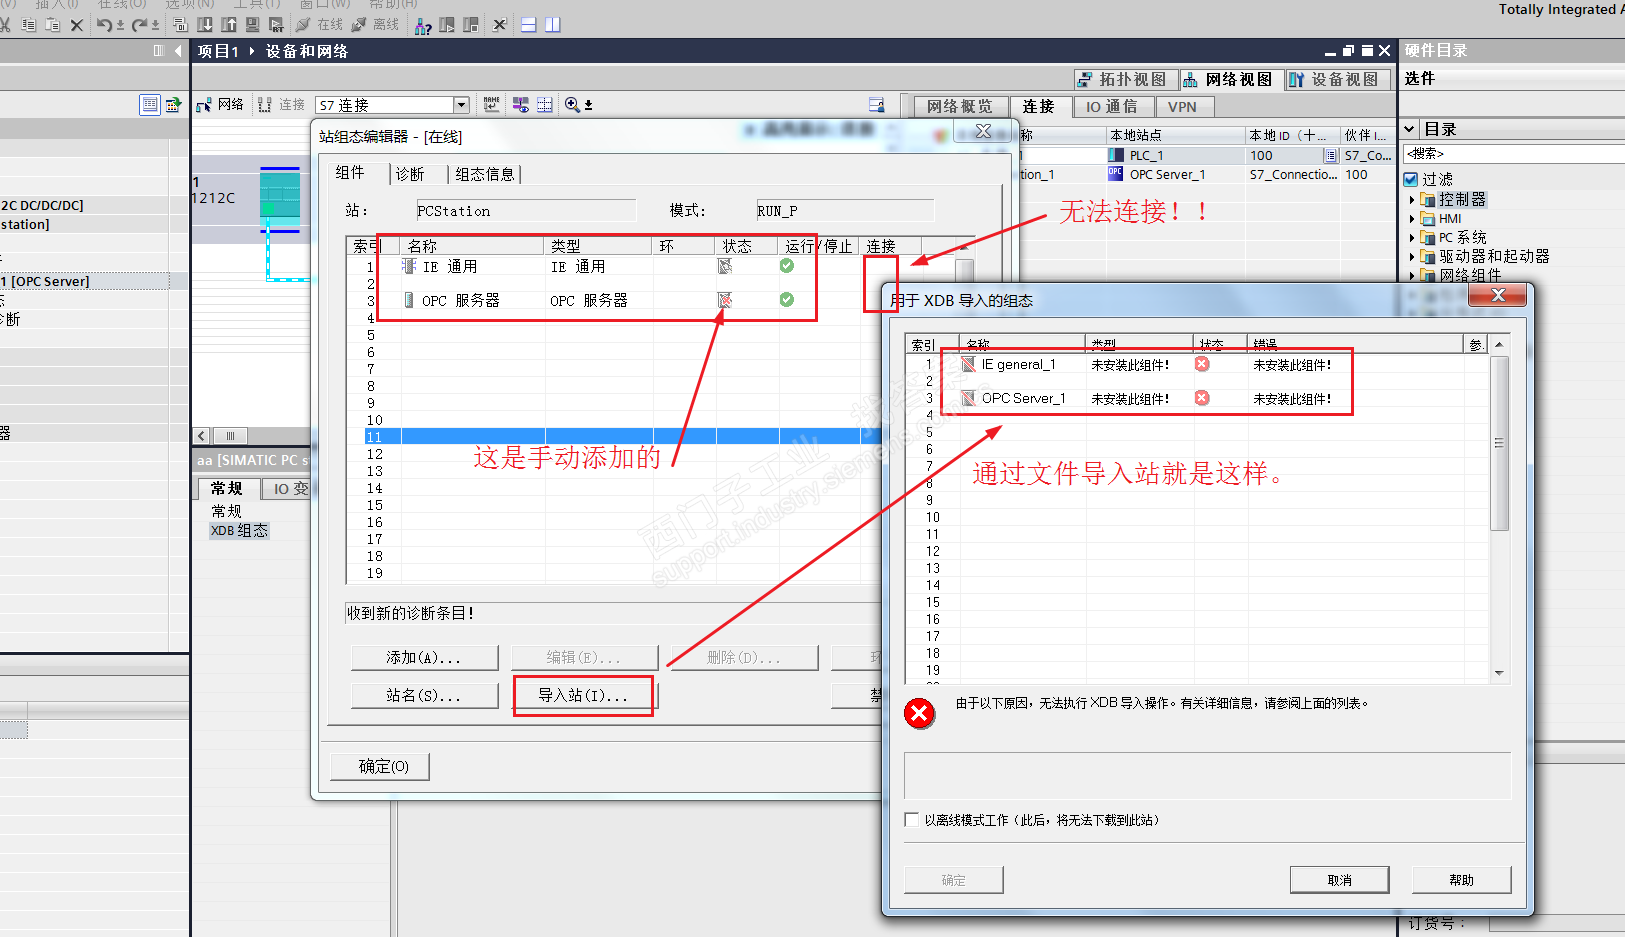Click the Paste icon in the main toolbar
Screen dimensions: 1625x937
52,25
